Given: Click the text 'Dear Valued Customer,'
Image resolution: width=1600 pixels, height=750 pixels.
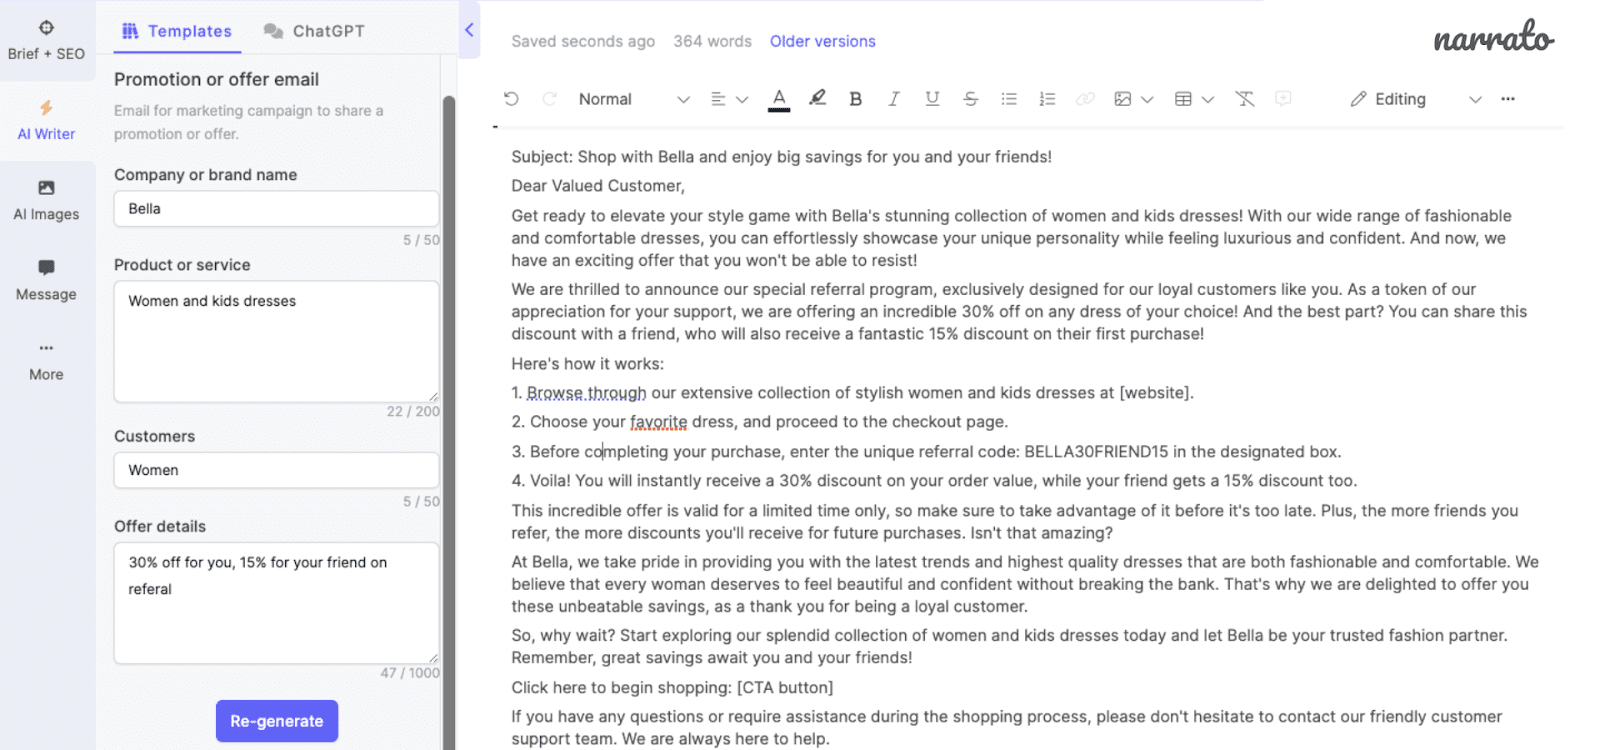Looking at the screenshot, I should [x=598, y=186].
